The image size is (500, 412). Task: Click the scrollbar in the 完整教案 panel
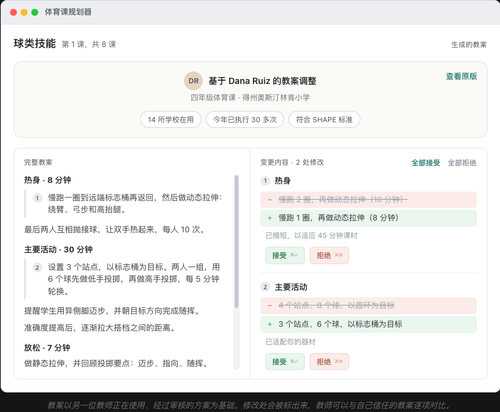click(x=236, y=241)
